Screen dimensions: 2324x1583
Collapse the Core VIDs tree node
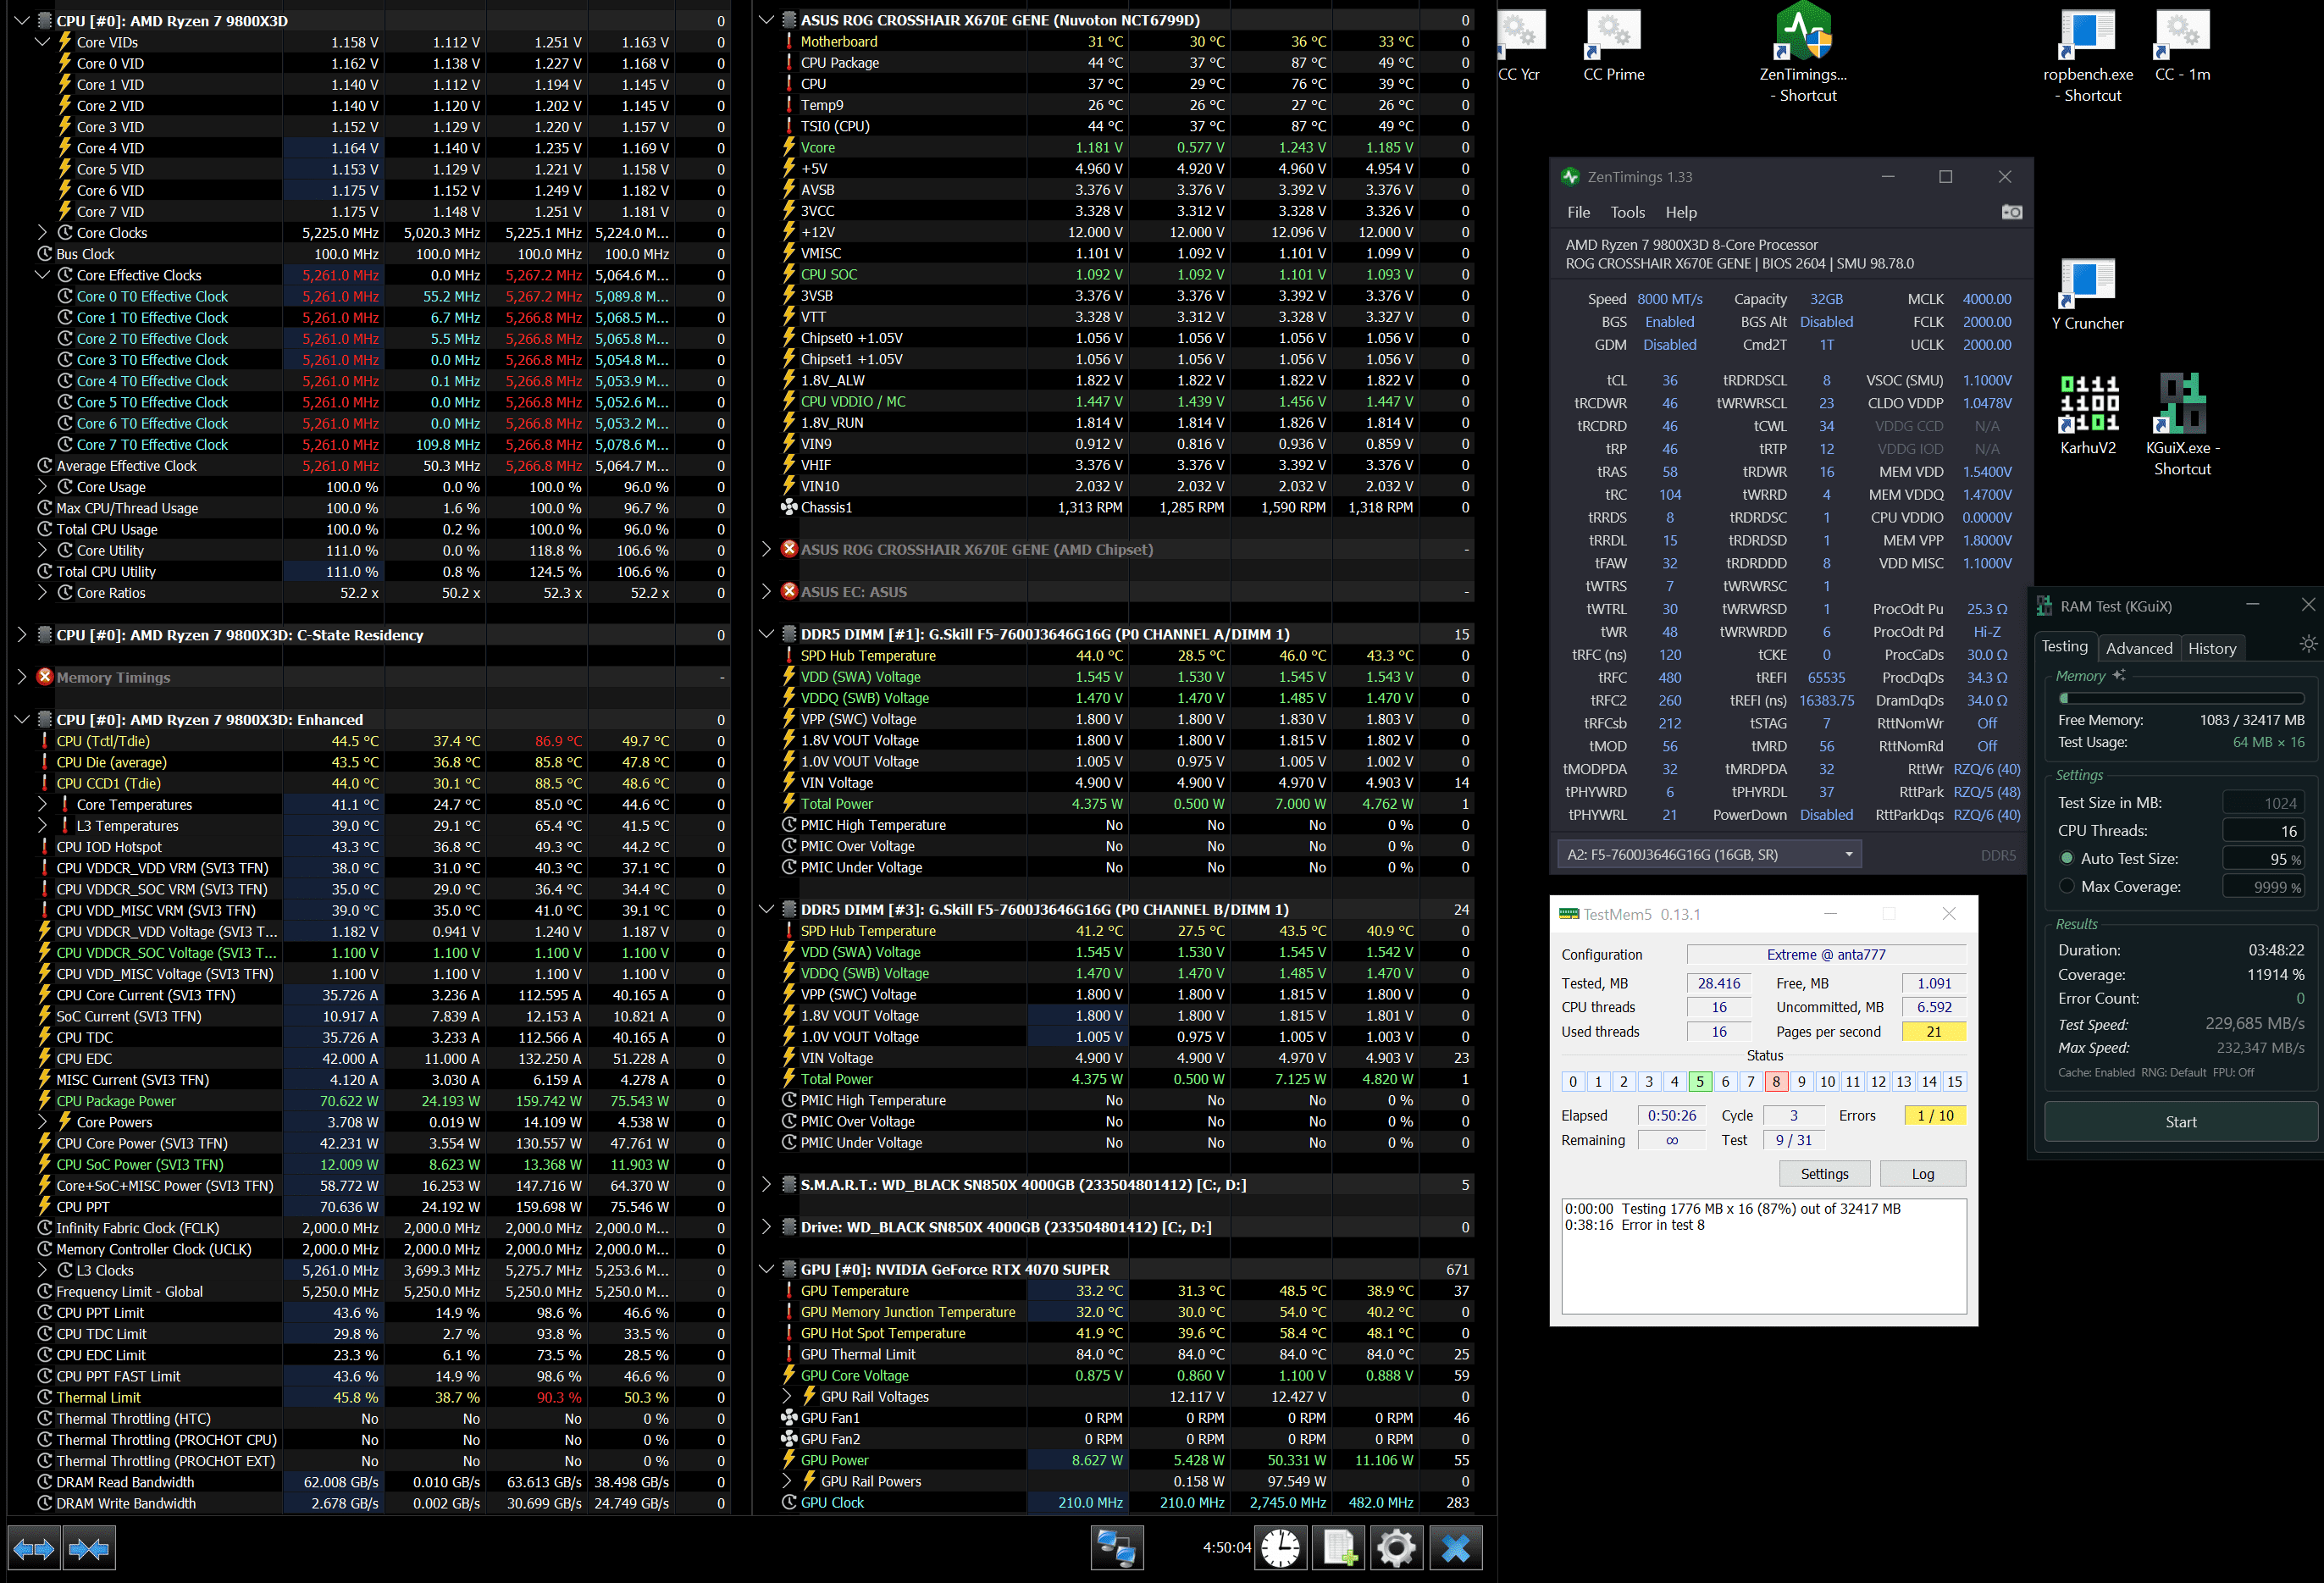(x=42, y=42)
